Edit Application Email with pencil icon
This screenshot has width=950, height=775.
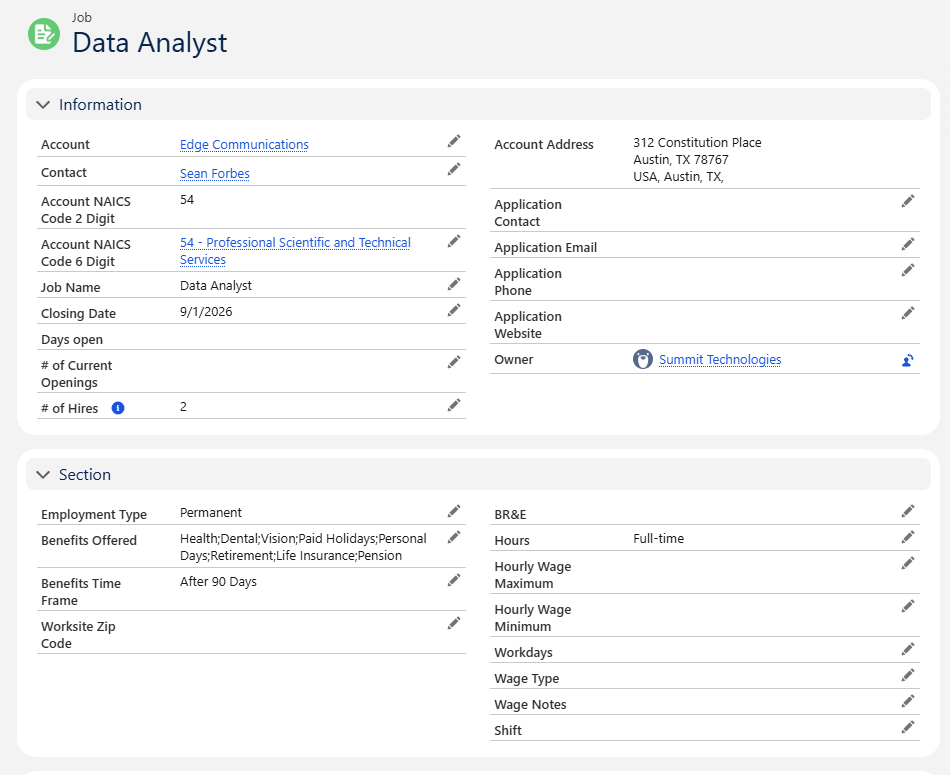[x=908, y=244]
